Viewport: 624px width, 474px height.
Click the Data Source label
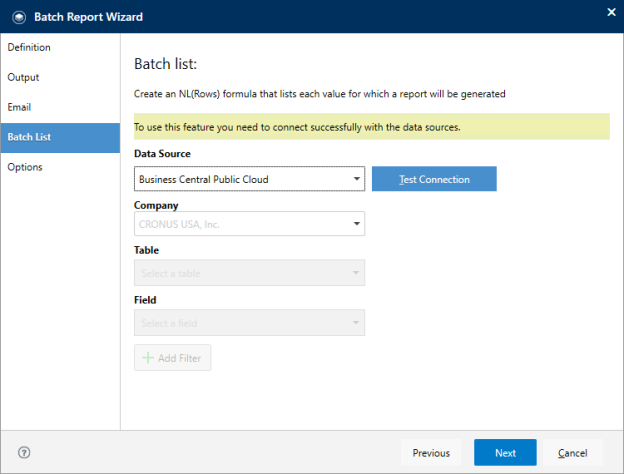pyautogui.click(x=162, y=154)
